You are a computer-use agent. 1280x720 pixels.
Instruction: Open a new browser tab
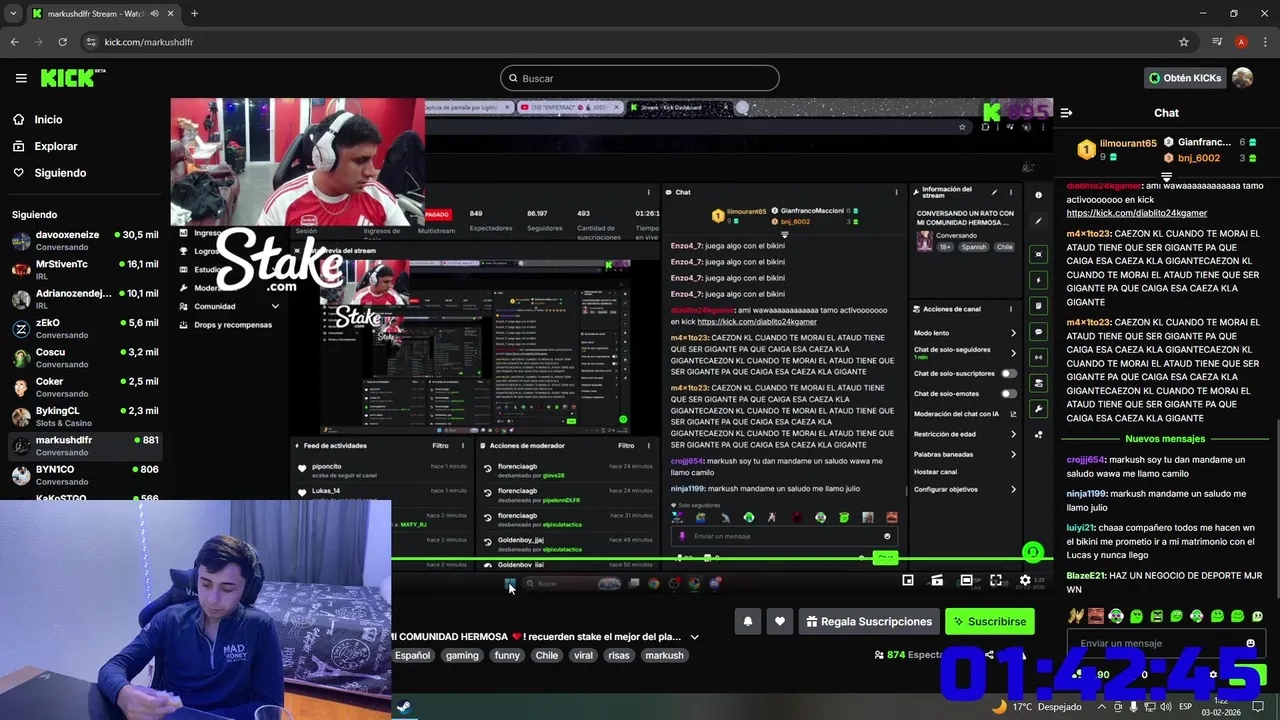194,14
